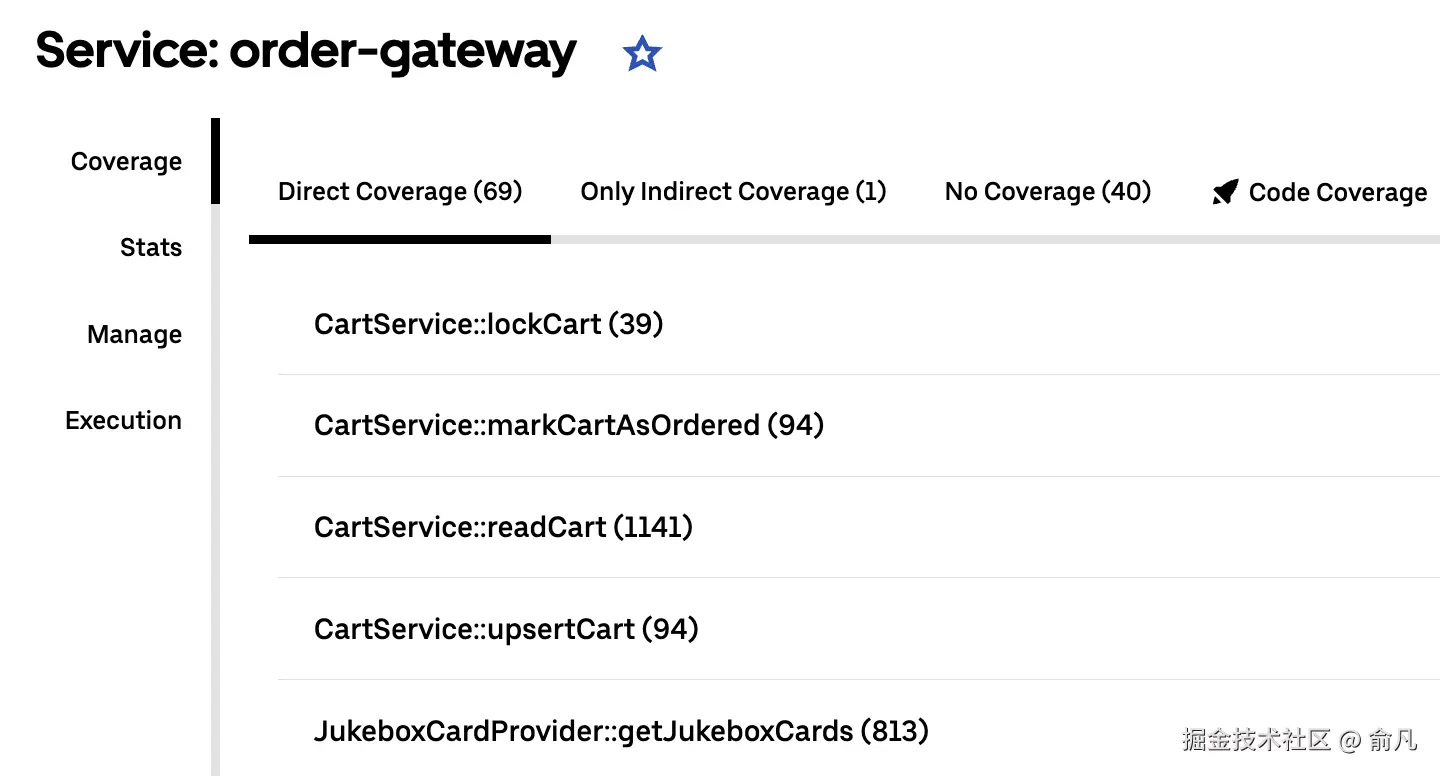Click the Service: order-gateway page heading

point(306,51)
